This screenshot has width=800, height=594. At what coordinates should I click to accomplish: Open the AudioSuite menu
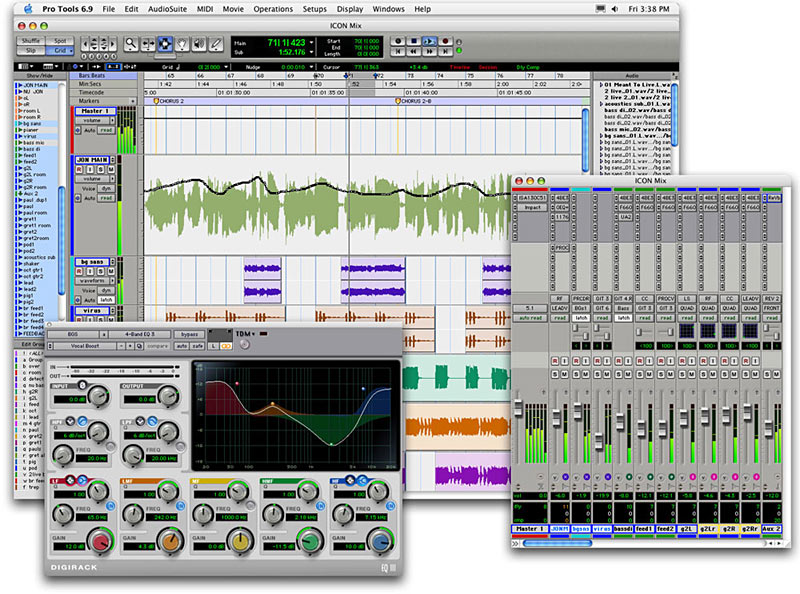(x=167, y=9)
